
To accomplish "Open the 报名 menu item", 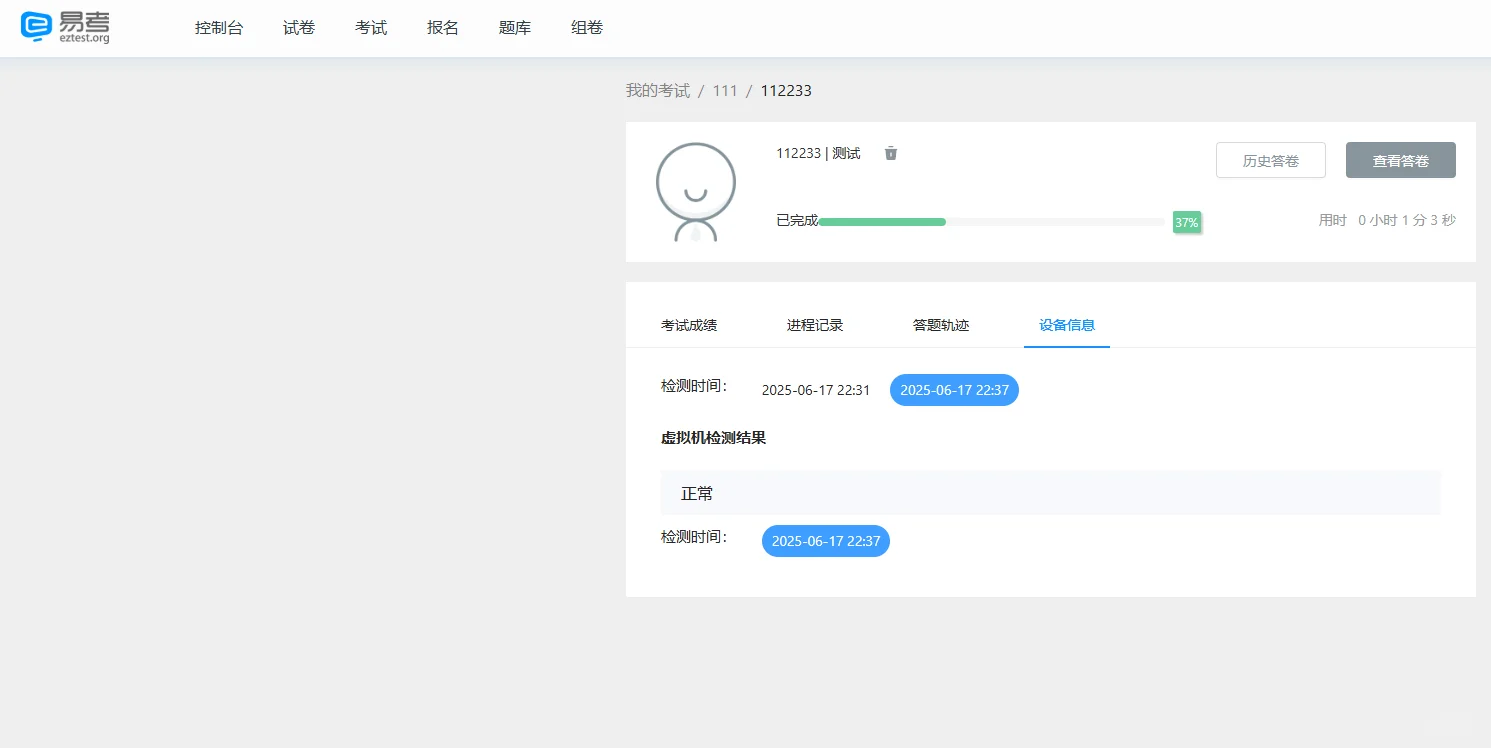I will [442, 27].
